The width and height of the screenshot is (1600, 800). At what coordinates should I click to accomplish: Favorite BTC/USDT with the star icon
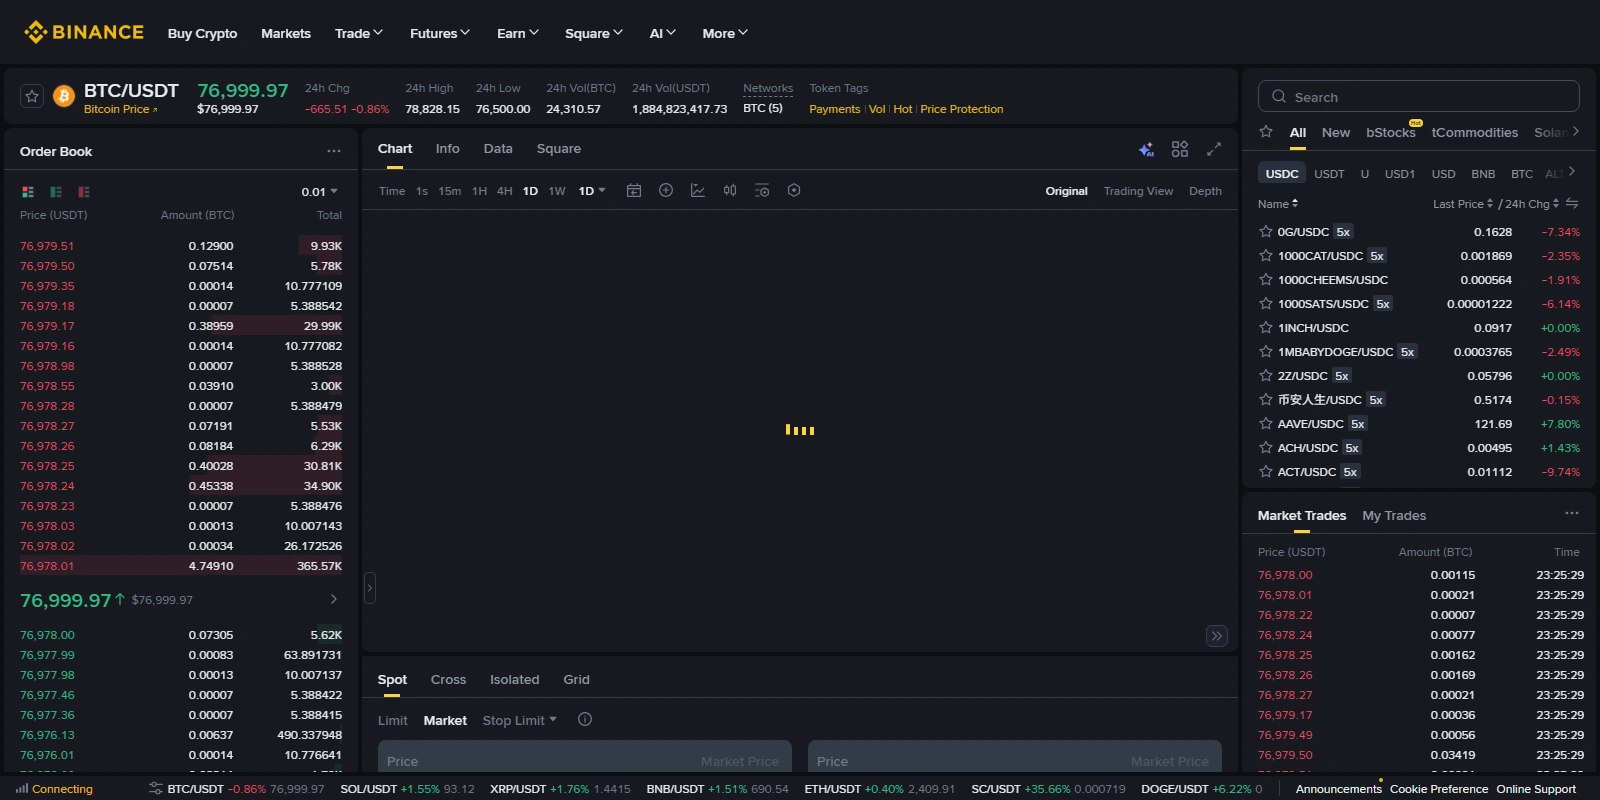point(32,96)
